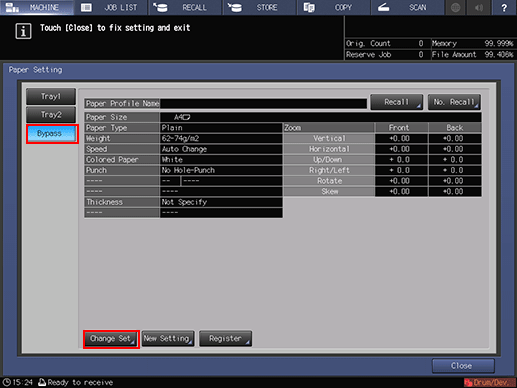Click the Paper Size label
Viewport: 517px width, 388px height.
pyautogui.click(x=122, y=117)
